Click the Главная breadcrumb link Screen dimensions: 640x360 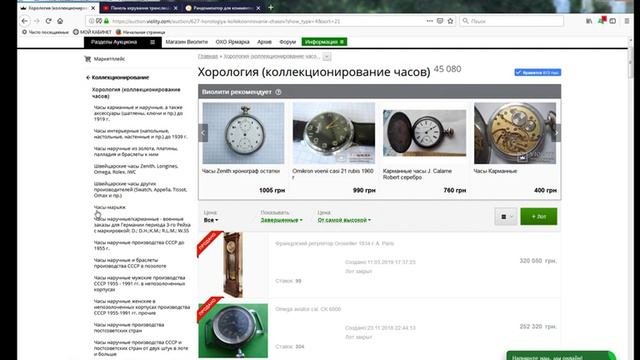pos(208,56)
